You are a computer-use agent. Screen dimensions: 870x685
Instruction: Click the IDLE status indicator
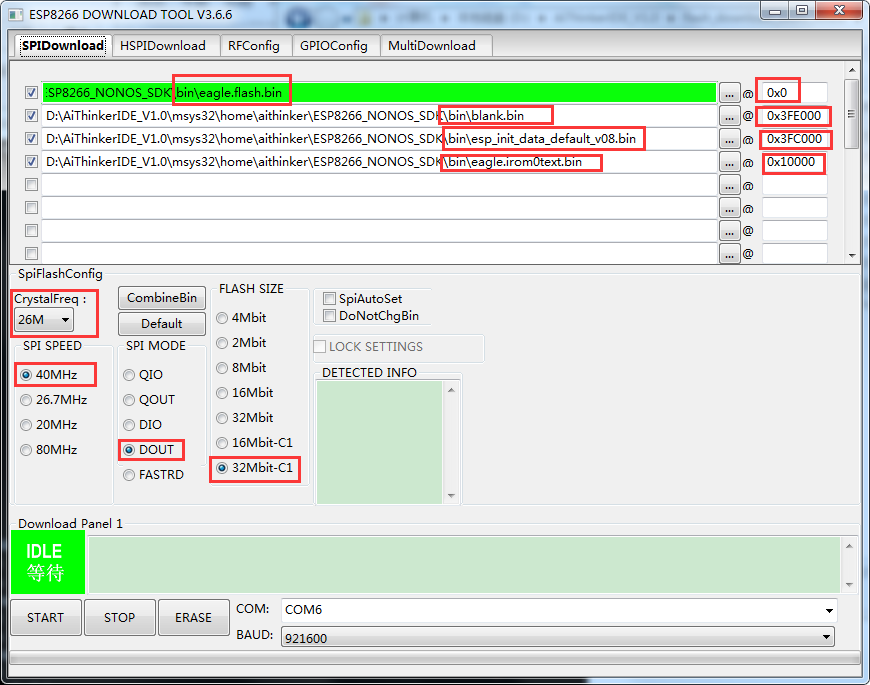48,562
